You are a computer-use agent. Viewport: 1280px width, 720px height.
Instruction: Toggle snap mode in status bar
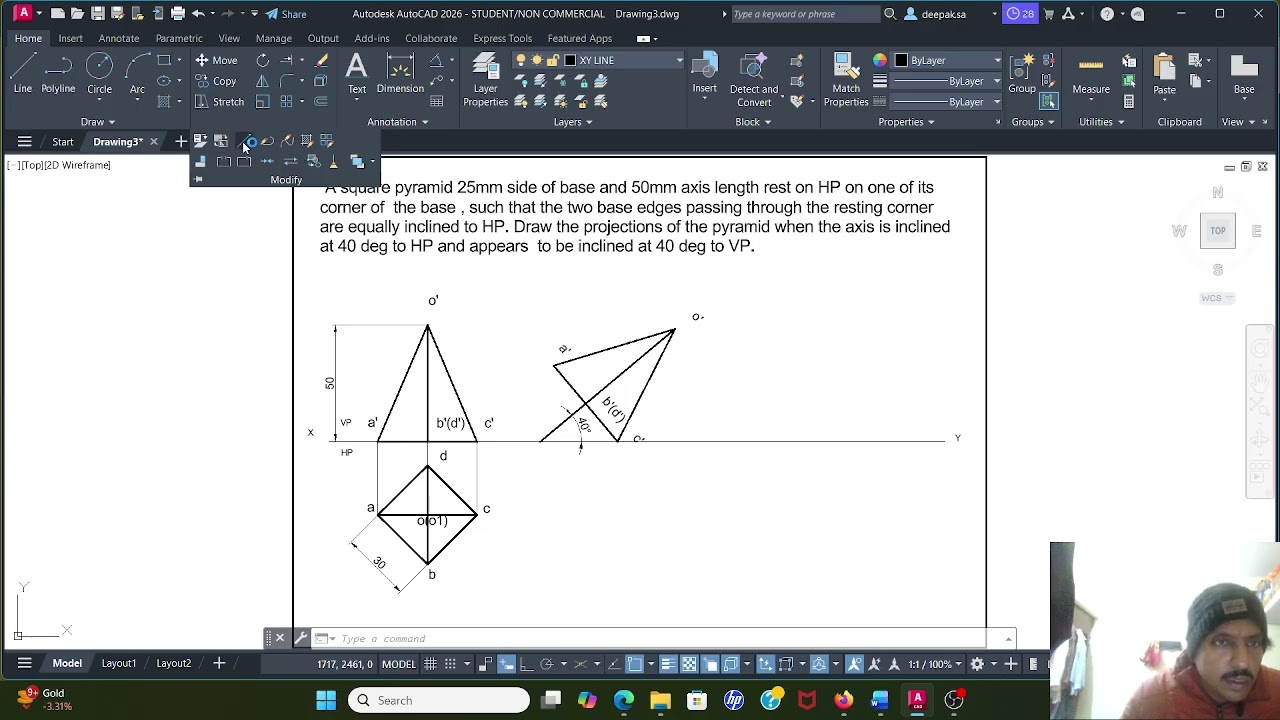coord(451,664)
